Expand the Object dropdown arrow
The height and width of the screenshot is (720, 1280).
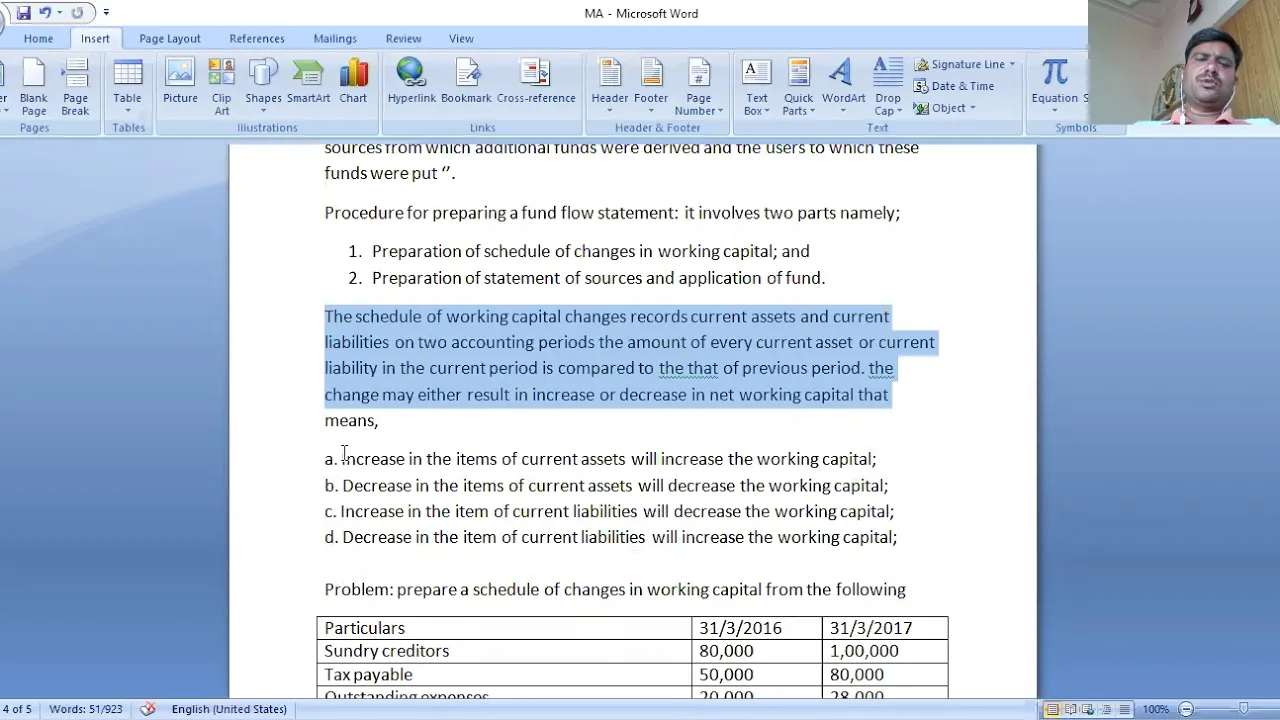click(972, 108)
